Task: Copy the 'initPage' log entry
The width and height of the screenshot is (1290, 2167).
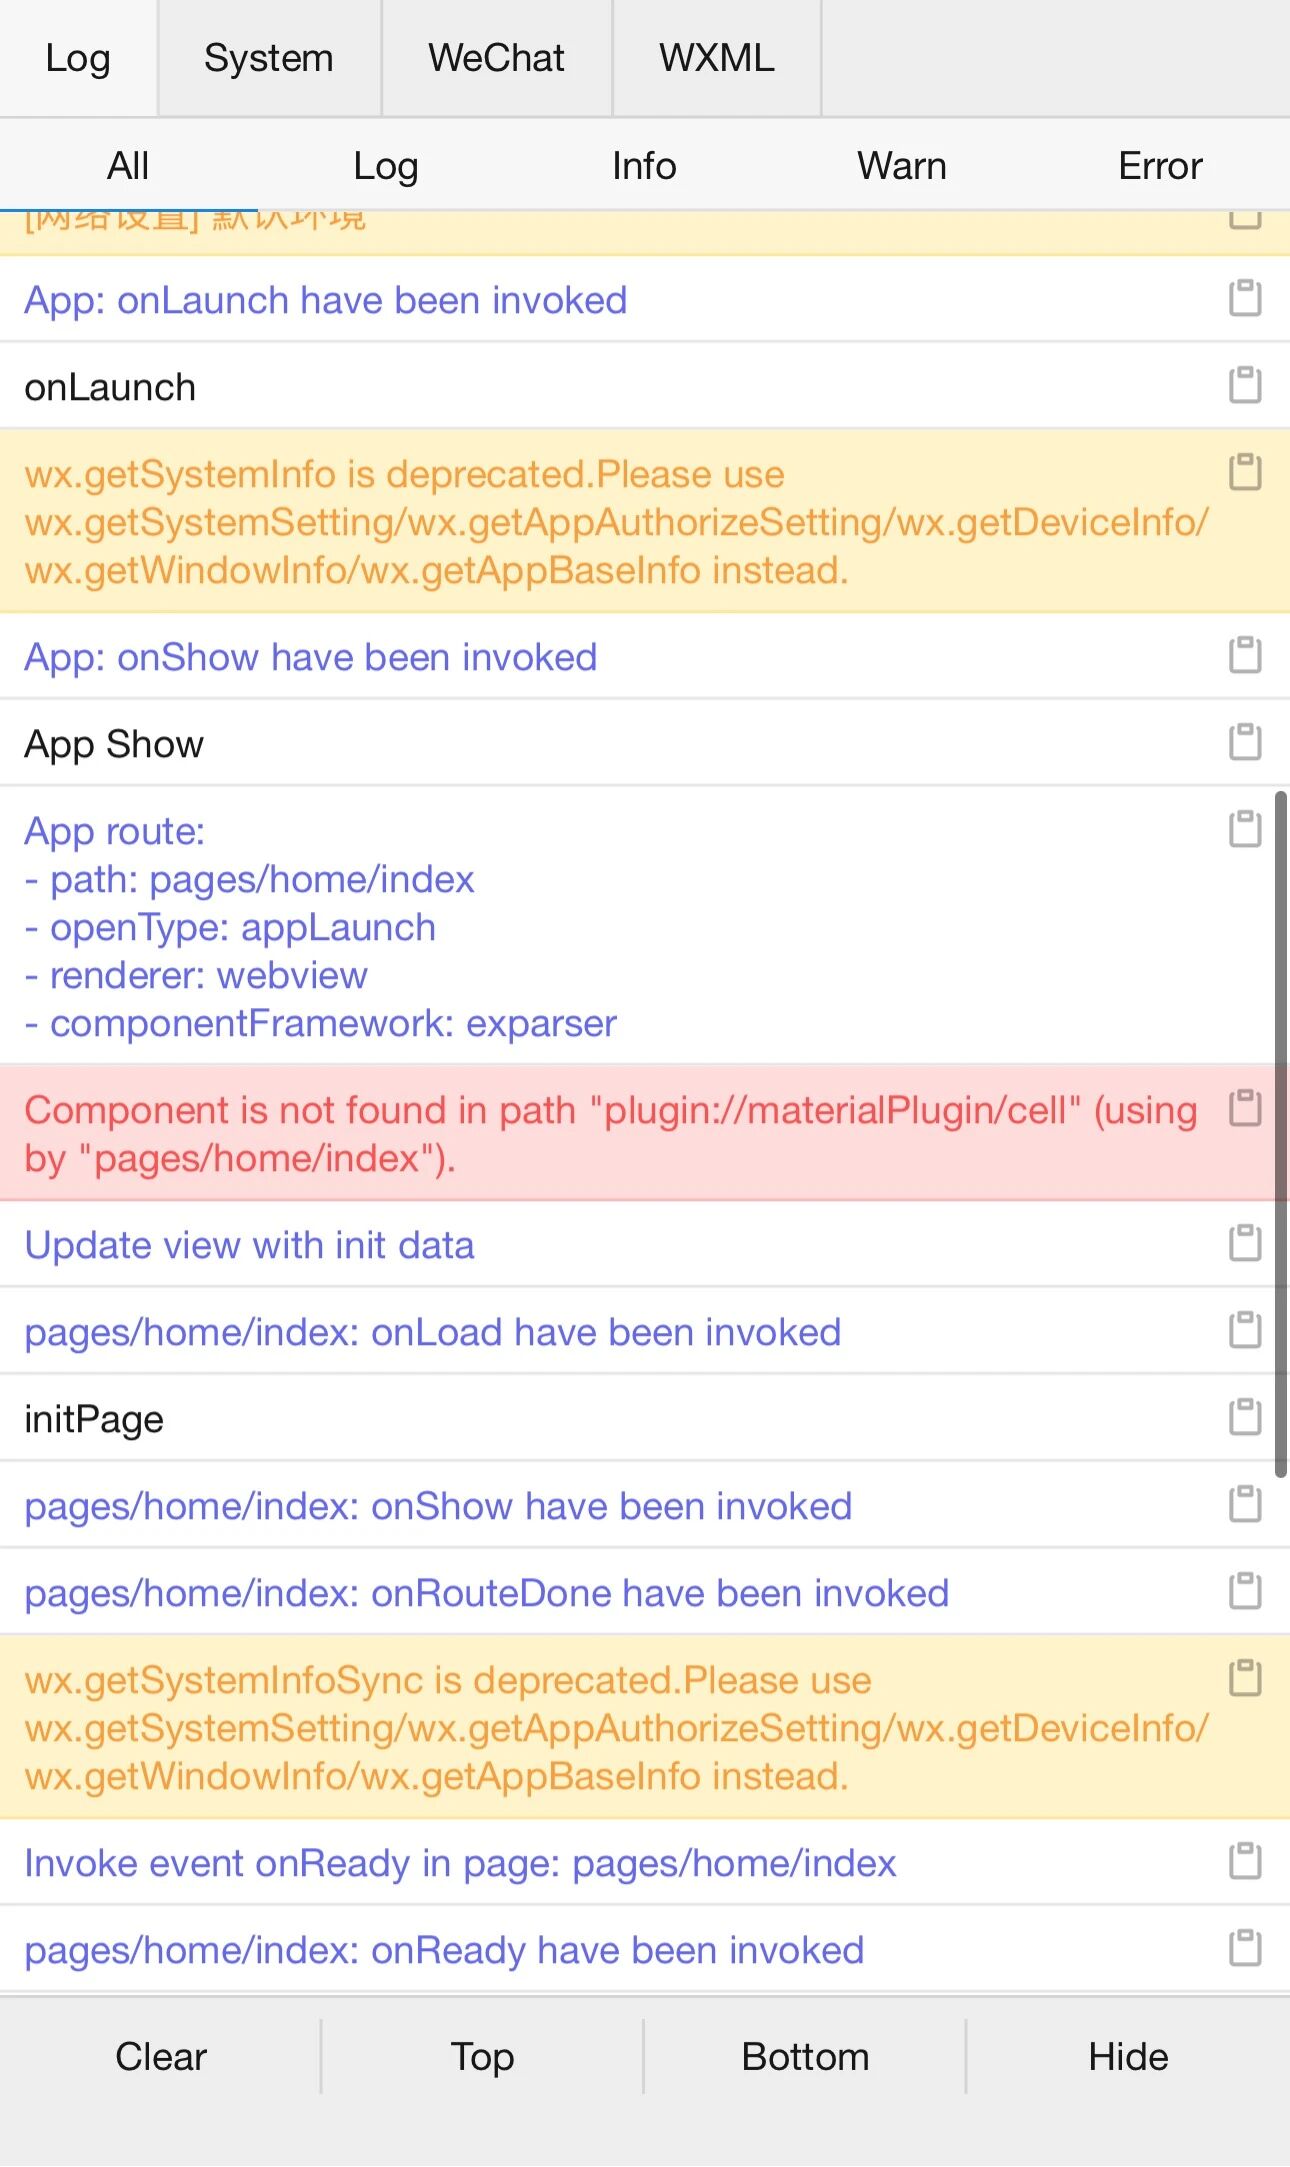Action: 1245,1417
